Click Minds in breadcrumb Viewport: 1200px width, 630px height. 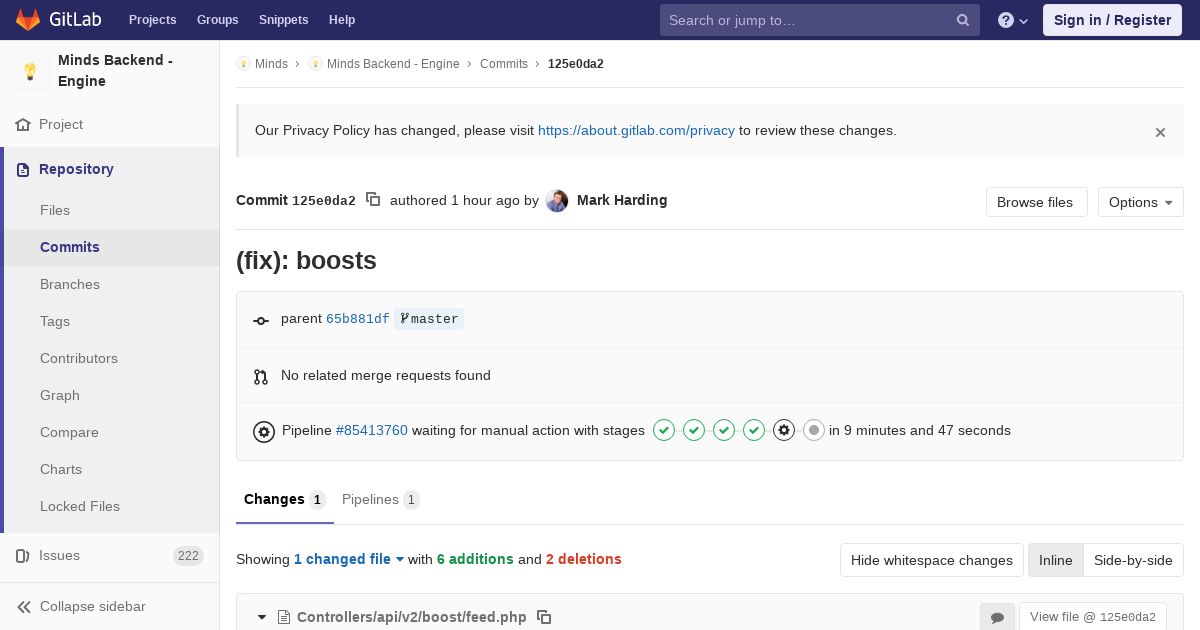click(x=271, y=64)
